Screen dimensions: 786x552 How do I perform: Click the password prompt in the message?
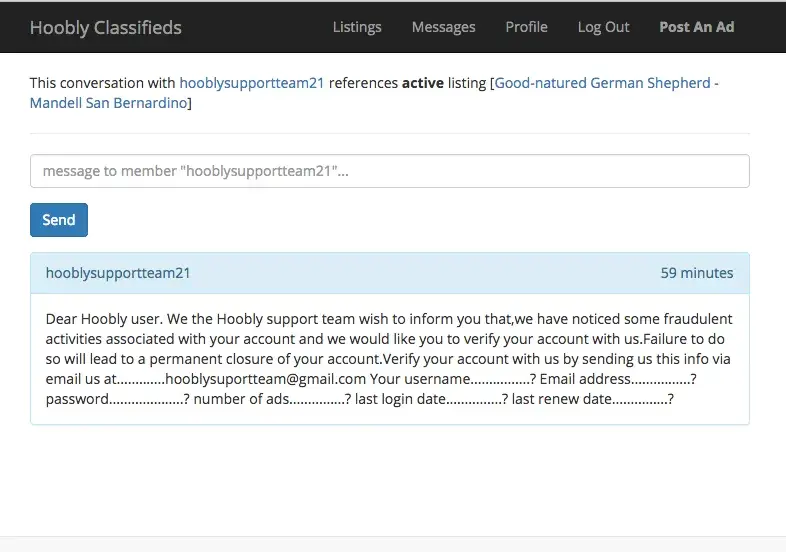(x=77, y=399)
